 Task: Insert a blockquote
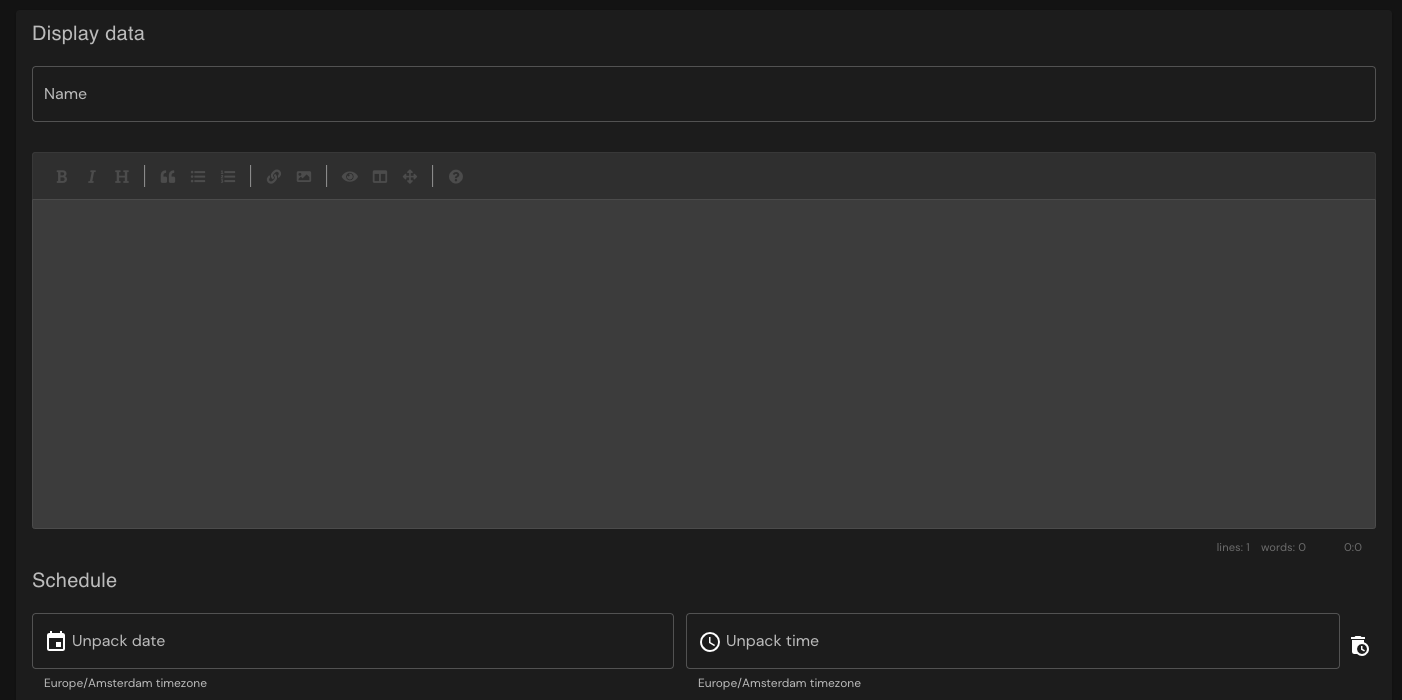(167, 176)
